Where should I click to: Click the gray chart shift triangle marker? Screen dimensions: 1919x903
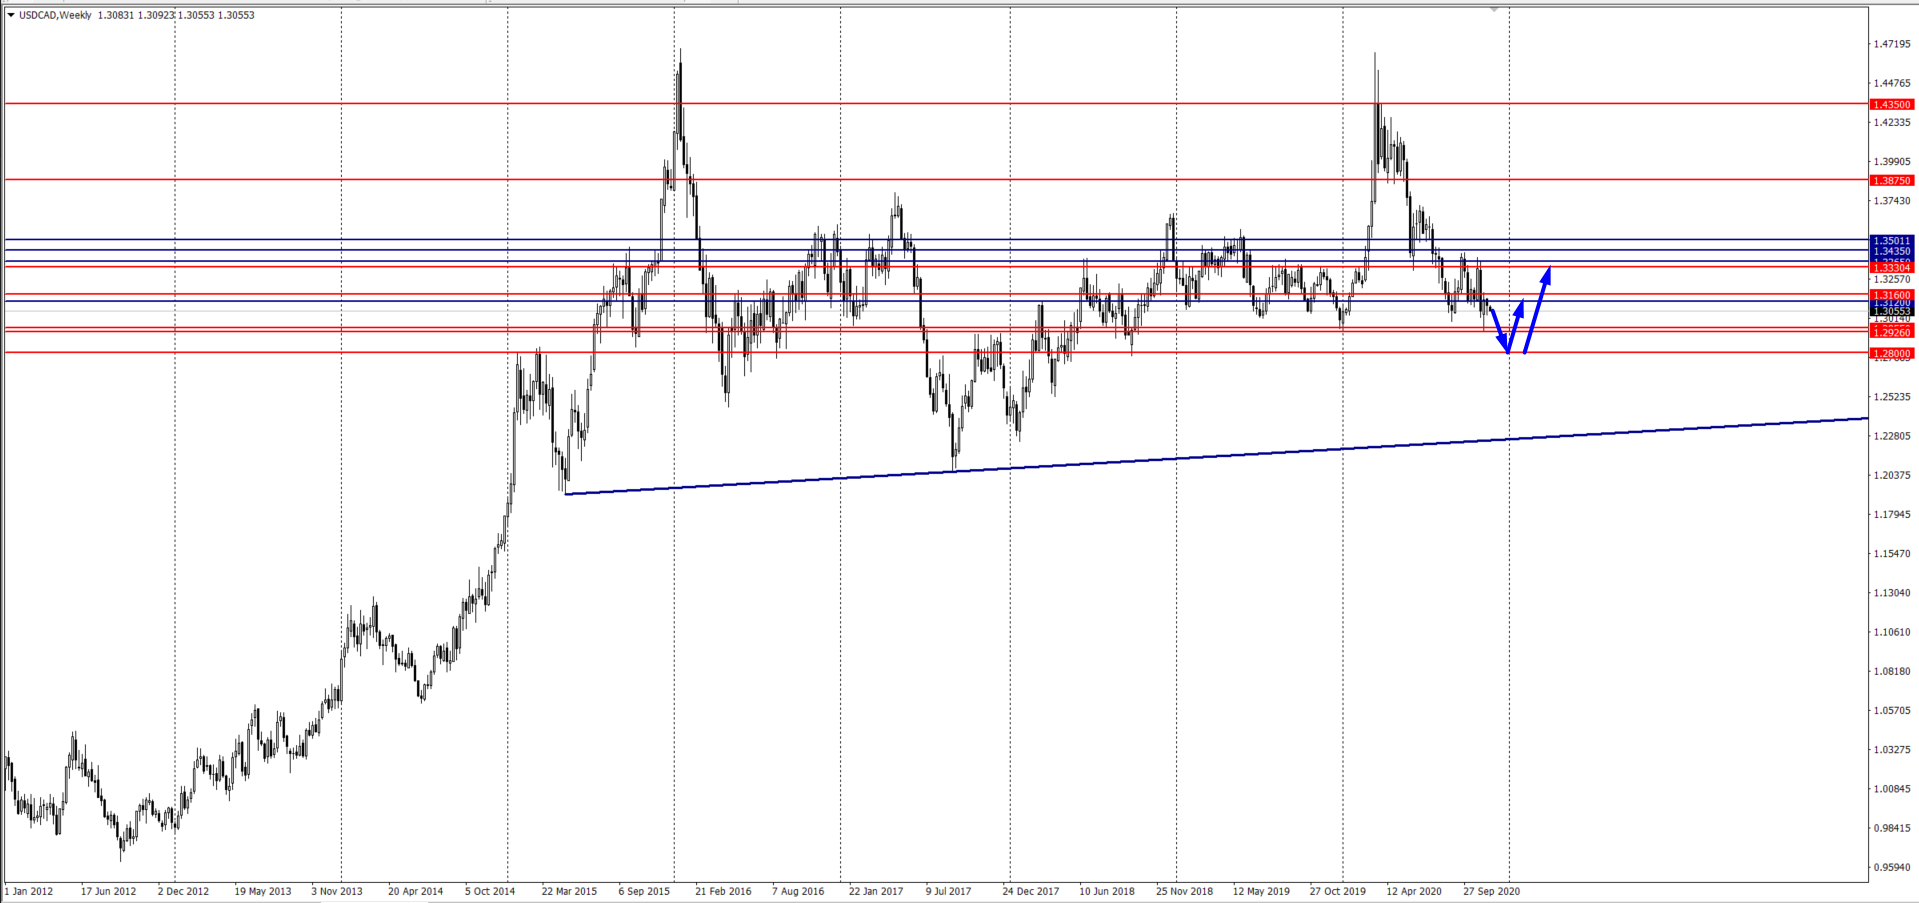(x=1494, y=10)
